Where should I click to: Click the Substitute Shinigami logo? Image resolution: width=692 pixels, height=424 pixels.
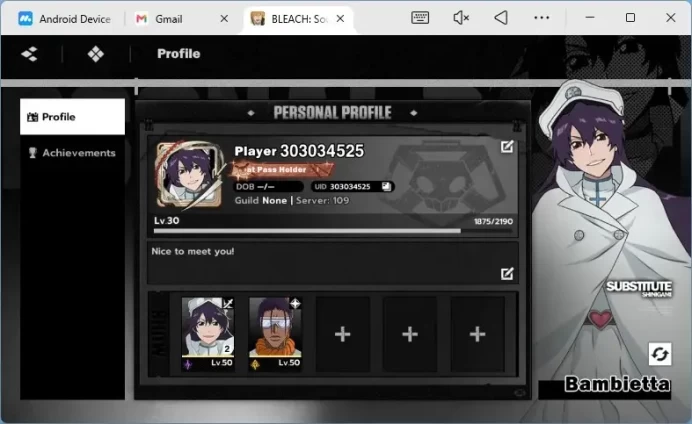tap(639, 289)
